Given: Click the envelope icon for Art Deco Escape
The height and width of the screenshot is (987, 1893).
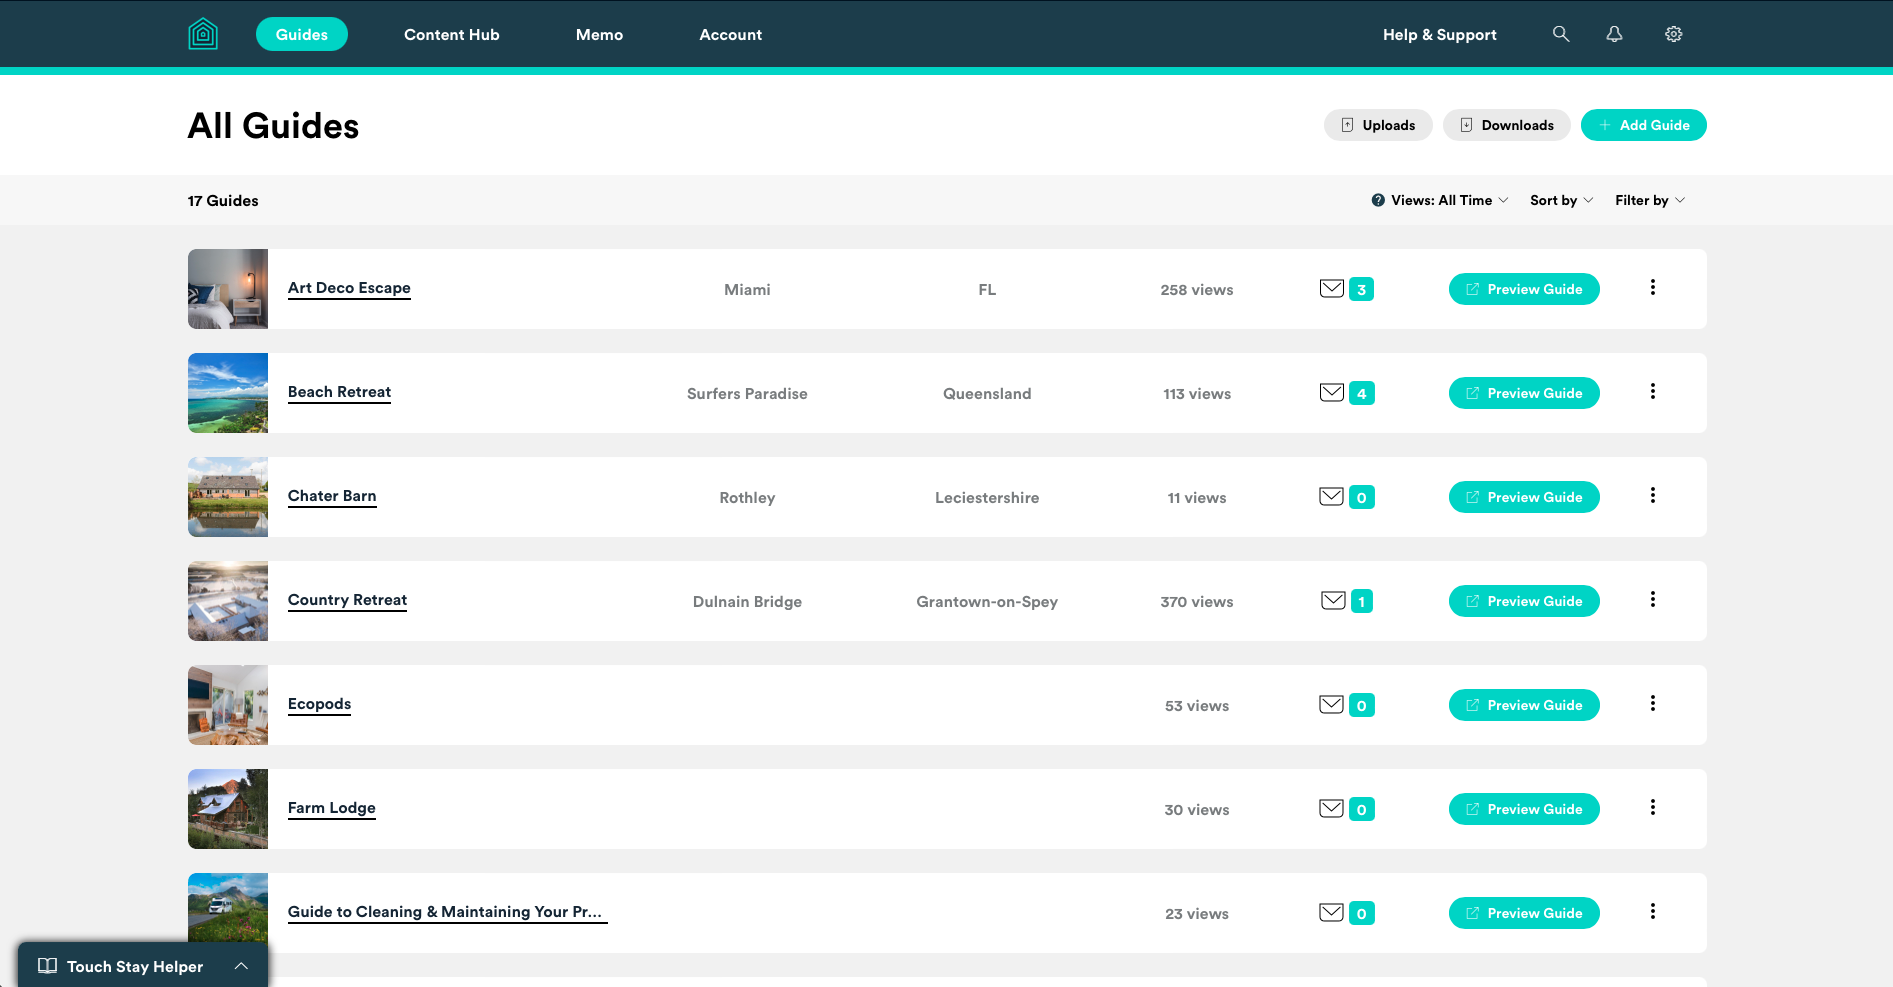Looking at the screenshot, I should 1331,289.
